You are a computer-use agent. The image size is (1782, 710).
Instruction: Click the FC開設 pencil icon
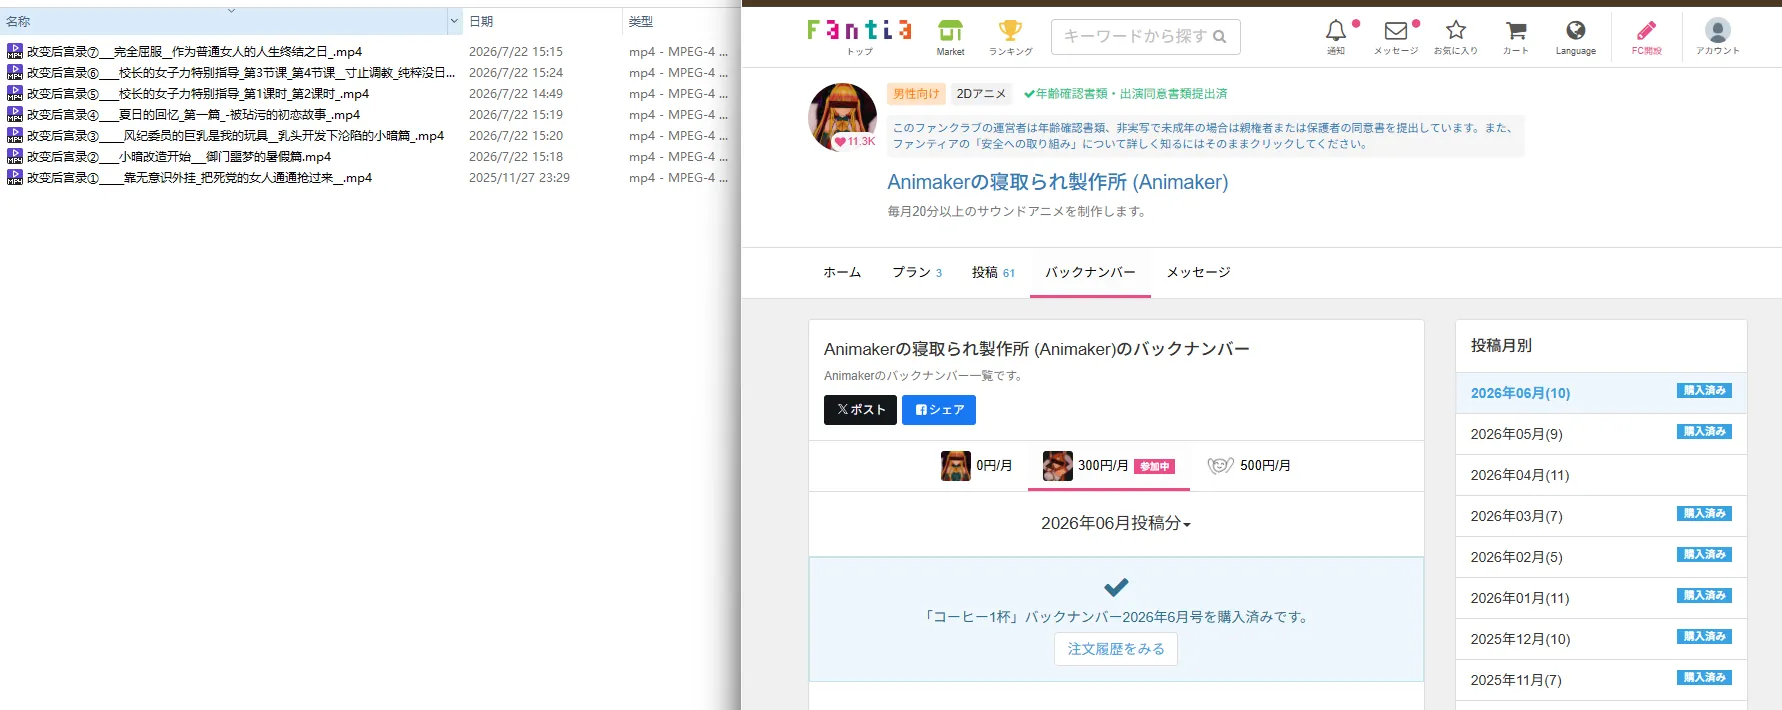click(1646, 31)
